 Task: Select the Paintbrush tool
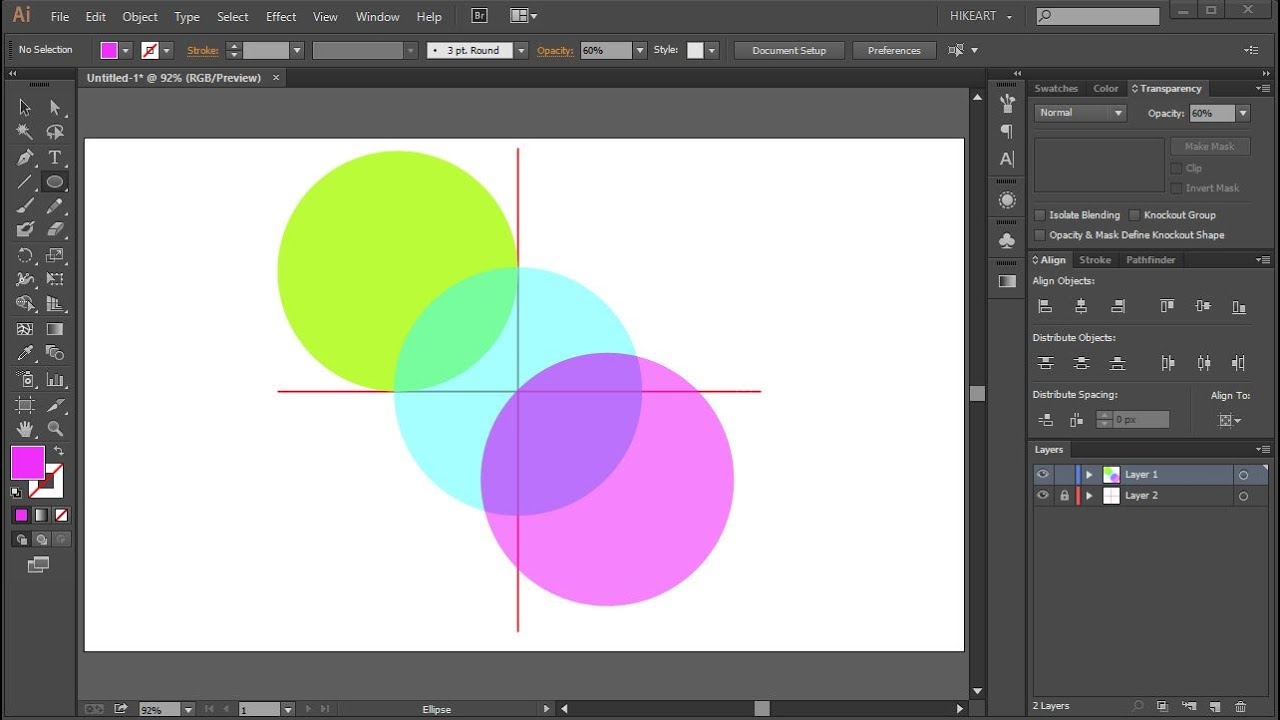point(25,206)
